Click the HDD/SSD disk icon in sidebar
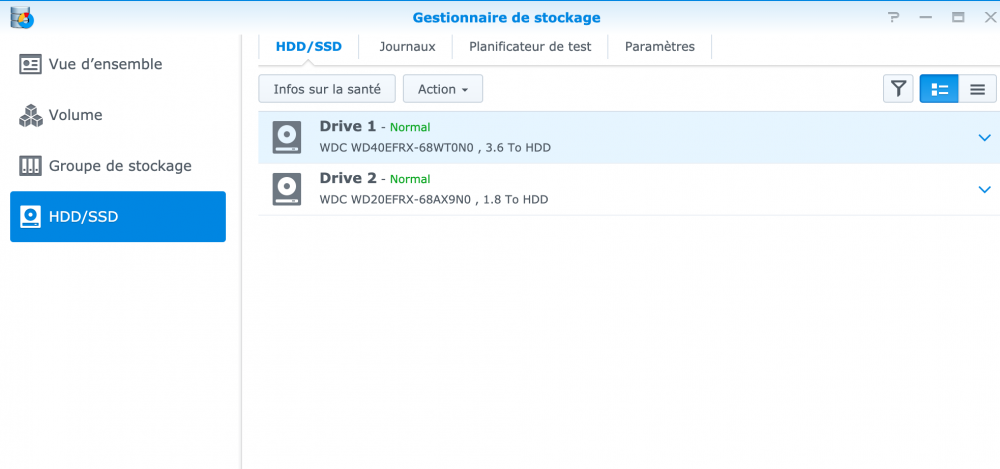Screen dimensions: 1000x469 click(x=31, y=217)
